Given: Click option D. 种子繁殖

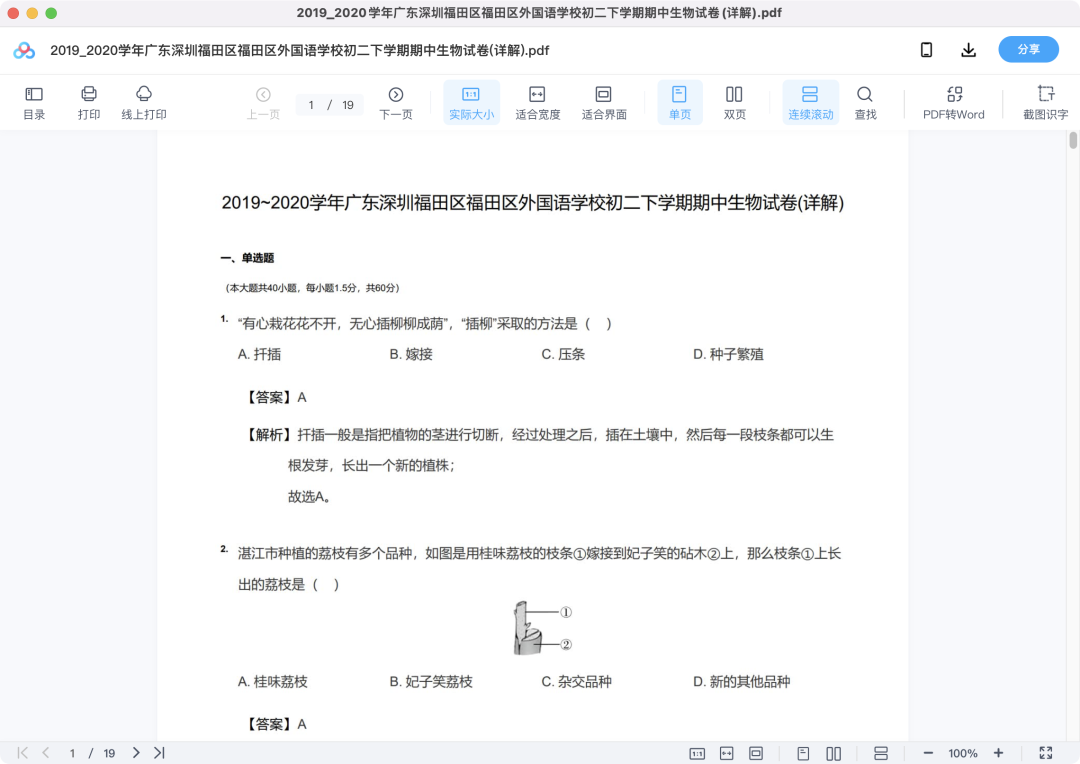Looking at the screenshot, I should coord(728,354).
